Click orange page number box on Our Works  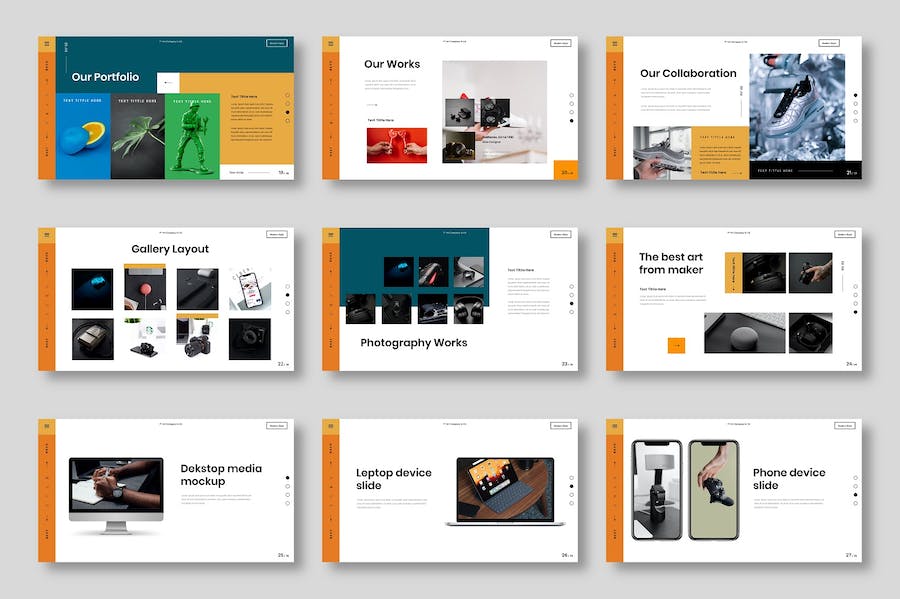[x=566, y=171]
